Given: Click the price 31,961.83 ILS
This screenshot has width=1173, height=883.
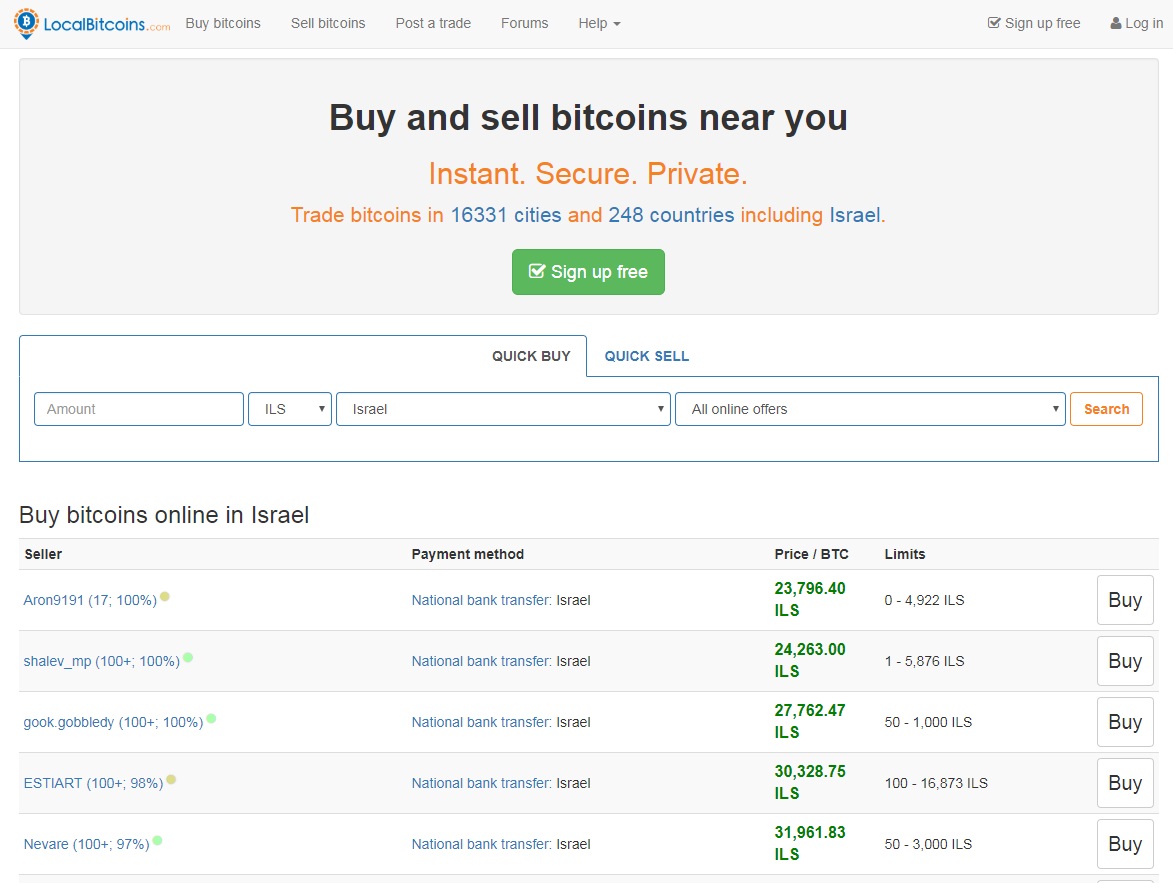Looking at the screenshot, I should 809,843.
